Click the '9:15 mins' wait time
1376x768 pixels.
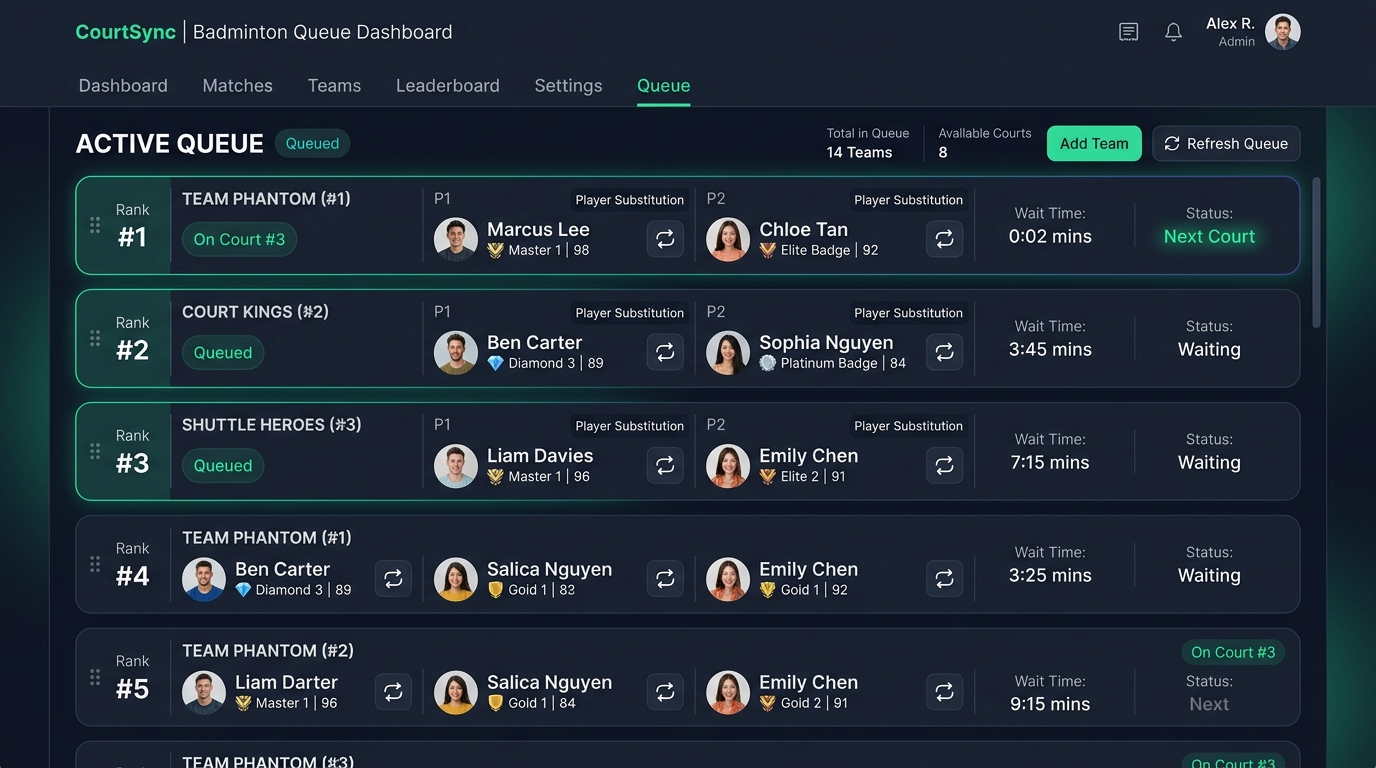1050,704
